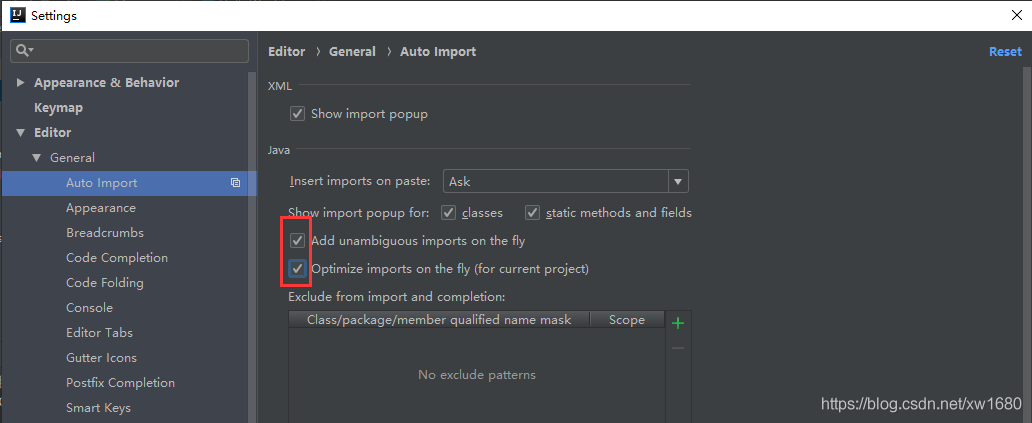
Task: Focus the settings search field
Action: (x=129, y=51)
